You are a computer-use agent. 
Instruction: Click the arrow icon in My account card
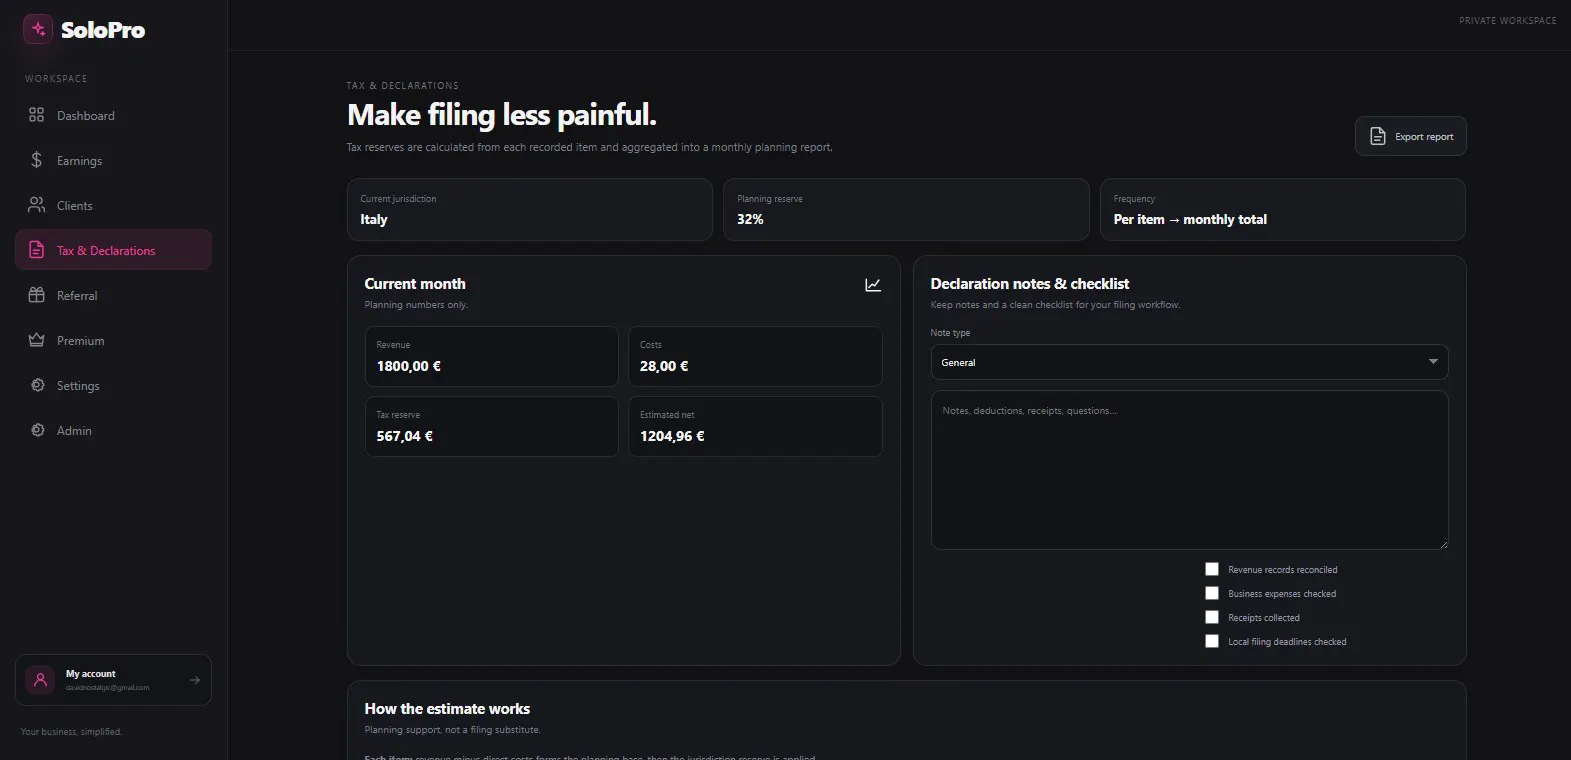195,680
